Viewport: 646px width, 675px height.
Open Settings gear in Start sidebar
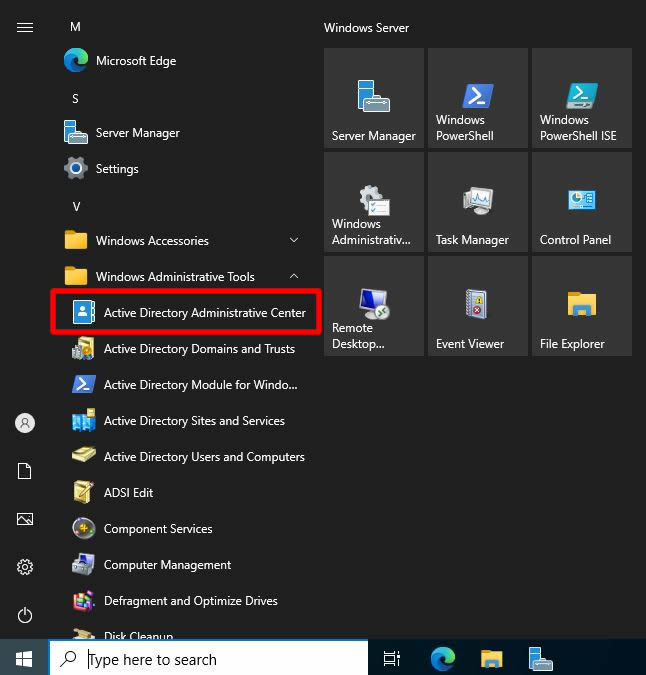[25, 567]
